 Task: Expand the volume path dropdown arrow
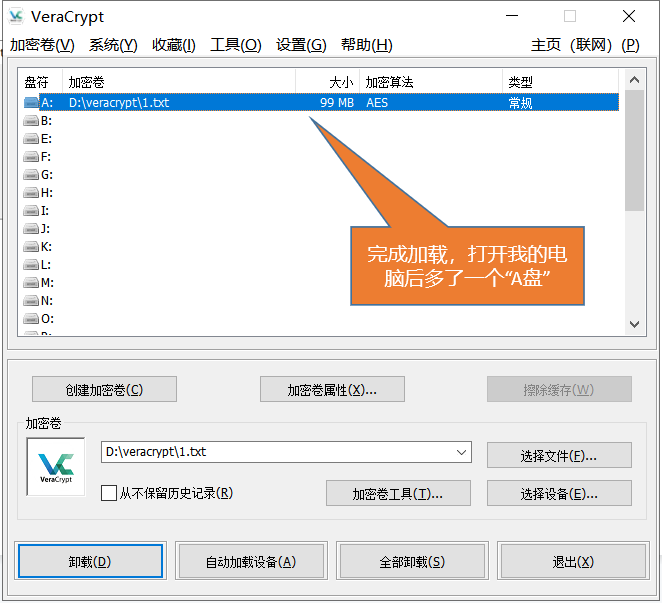click(461, 452)
